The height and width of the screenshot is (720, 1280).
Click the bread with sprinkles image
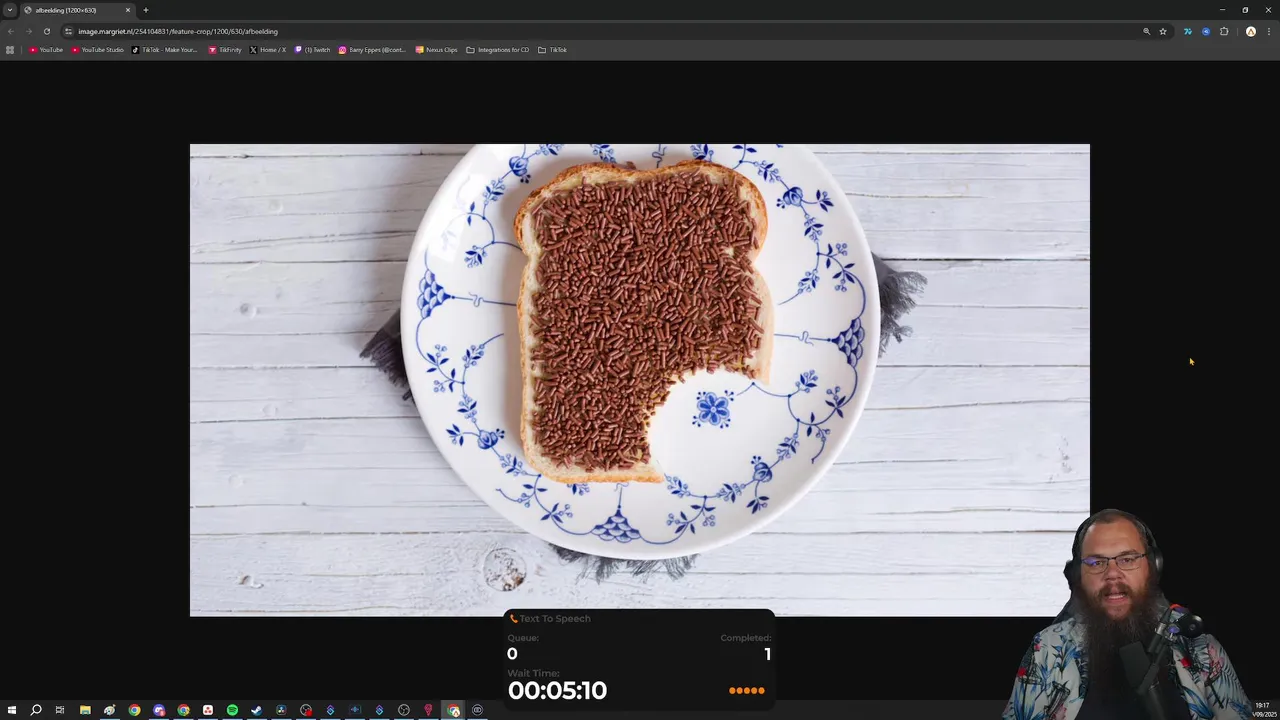click(640, 380)
